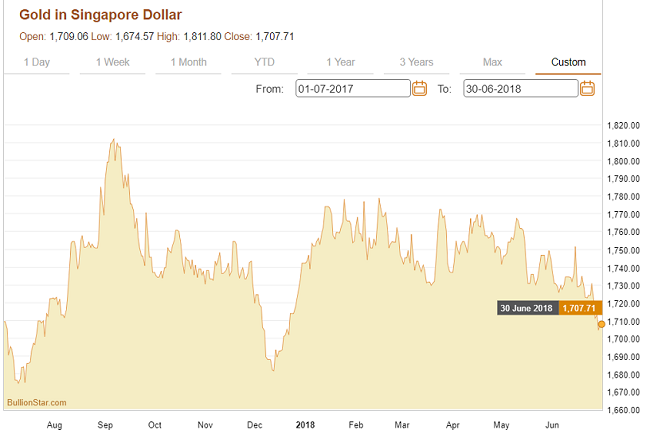
Task: Open the To date calendar picker
Action: coord(587,89)
